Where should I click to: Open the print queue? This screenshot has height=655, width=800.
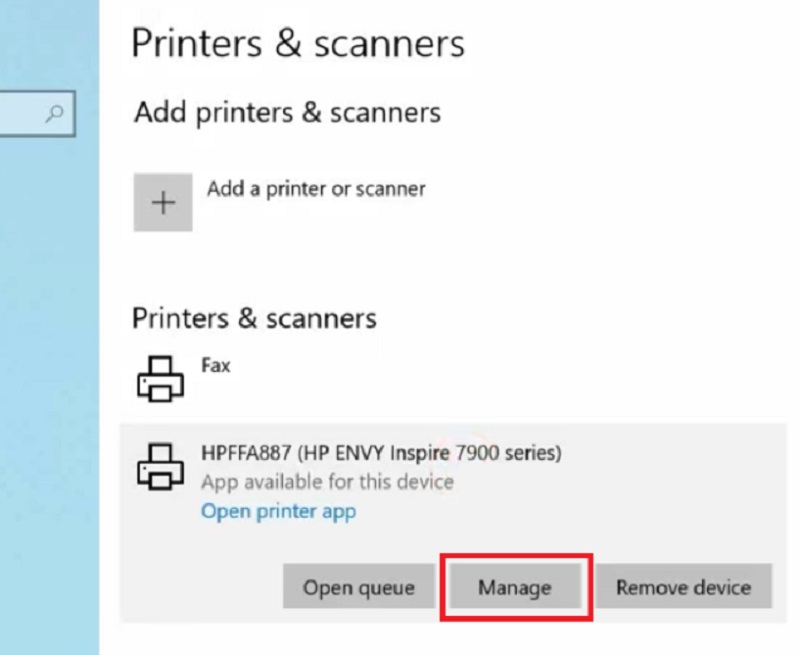(358, 587)
